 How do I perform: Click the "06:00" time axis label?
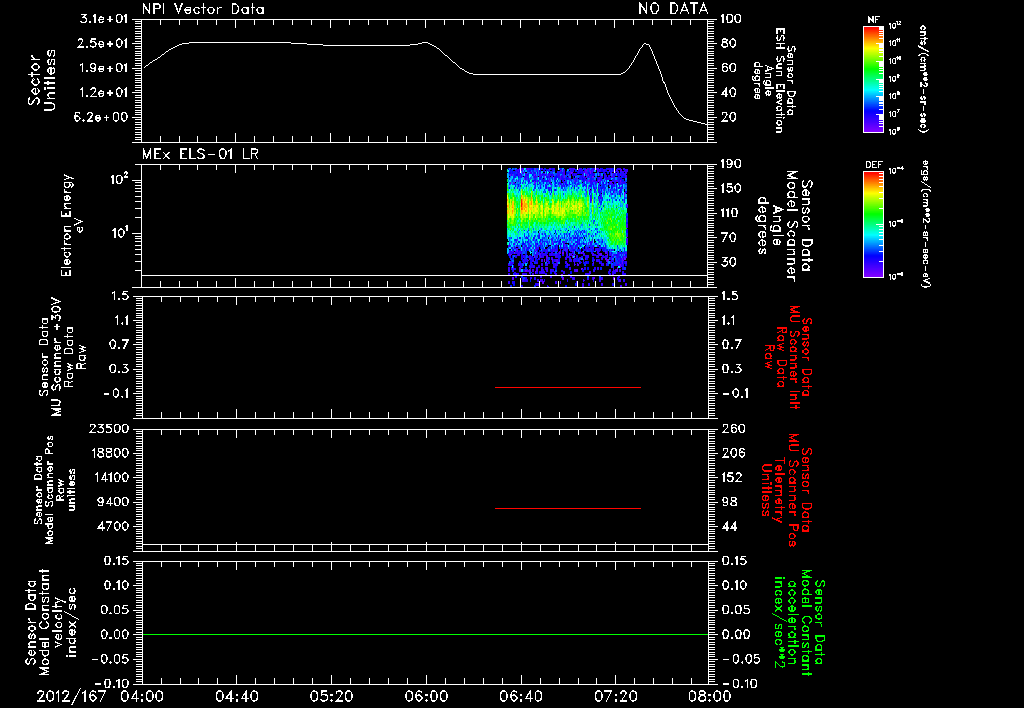426,696
